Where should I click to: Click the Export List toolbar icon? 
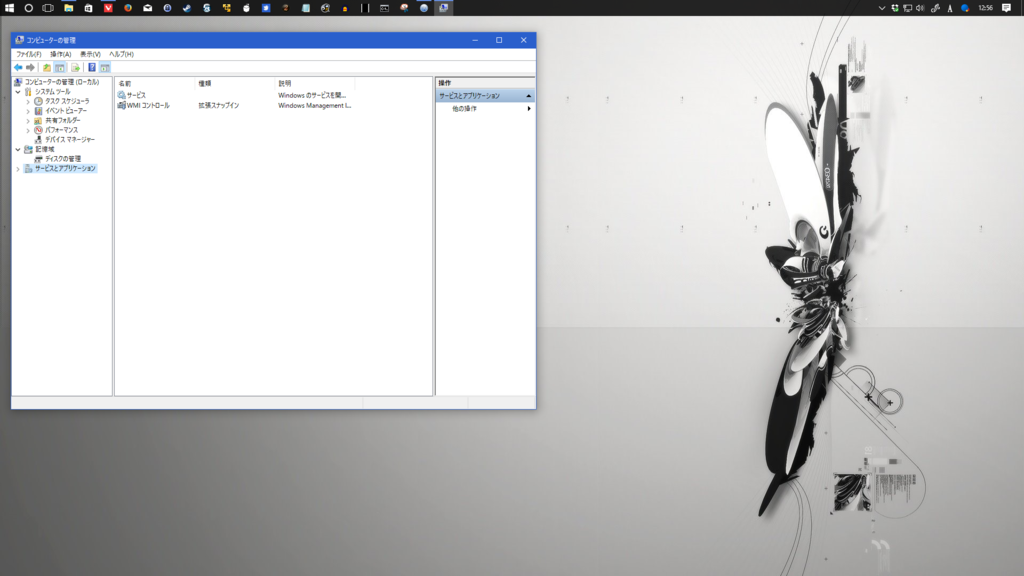pos(75,67)
